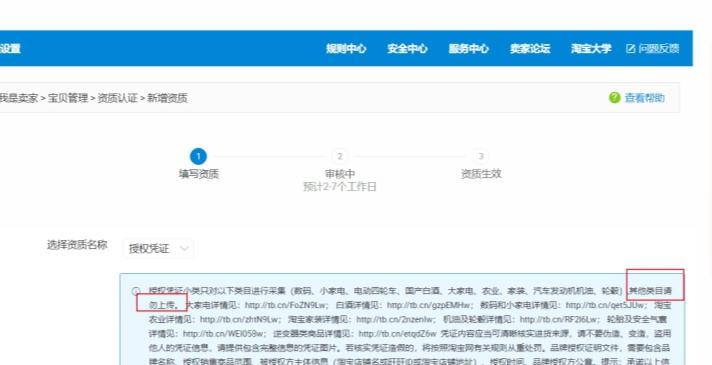
Task: Open 淘宝大学 in the top navigation
Action: pos(591,49)
